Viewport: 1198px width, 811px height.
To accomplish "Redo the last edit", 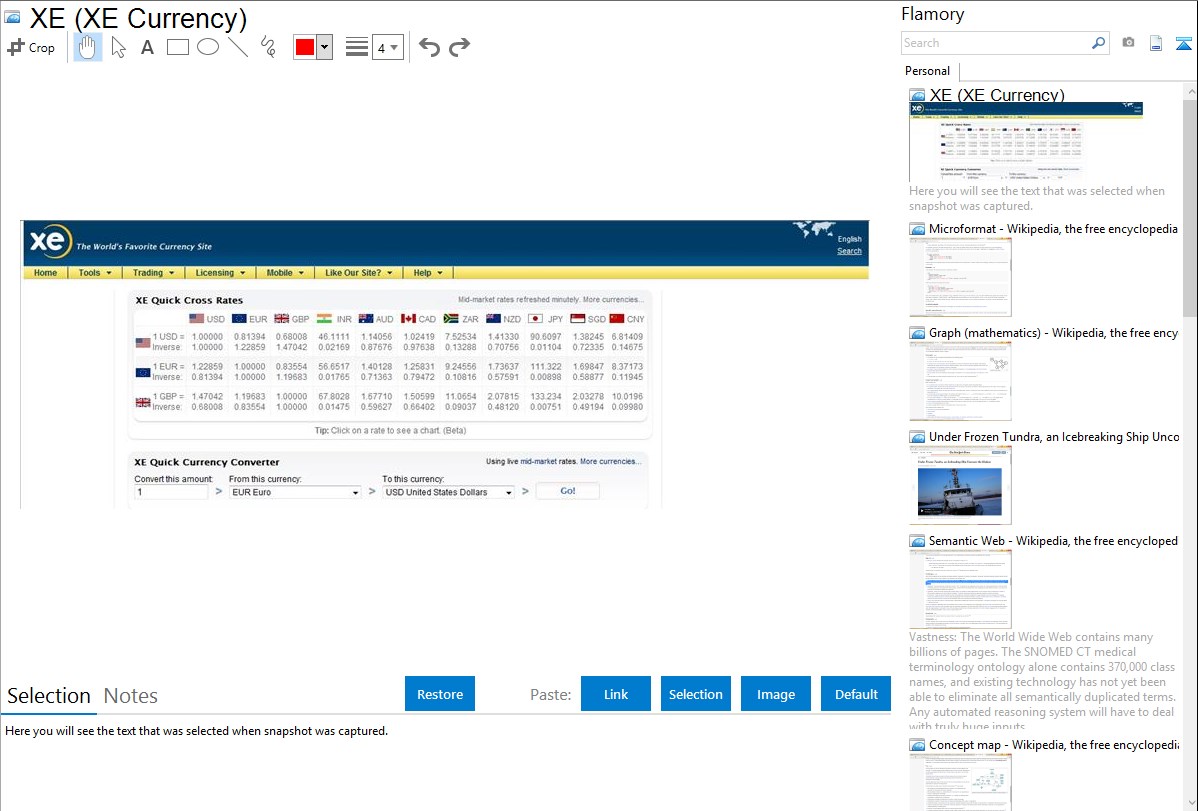I will (459, 47).
